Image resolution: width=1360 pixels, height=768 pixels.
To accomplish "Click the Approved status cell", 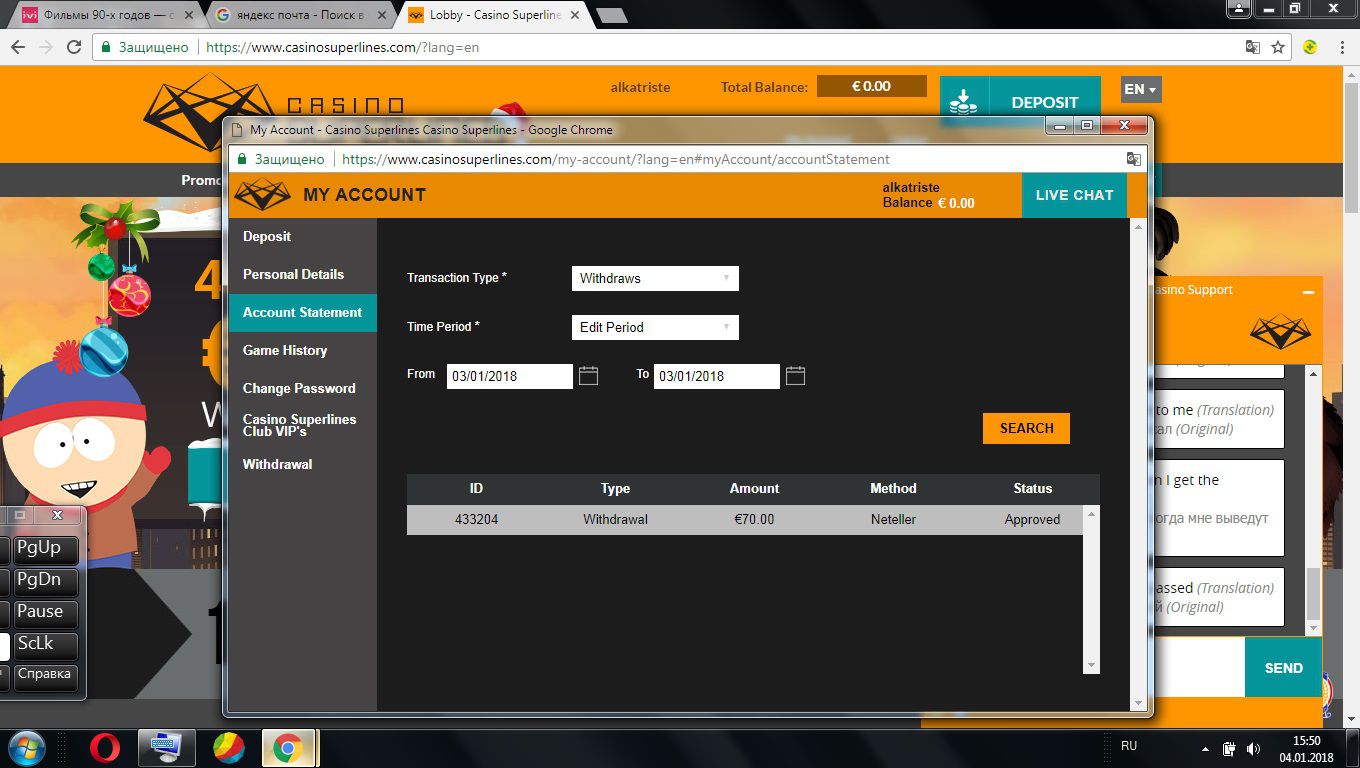I will (x=1032, y=520).
